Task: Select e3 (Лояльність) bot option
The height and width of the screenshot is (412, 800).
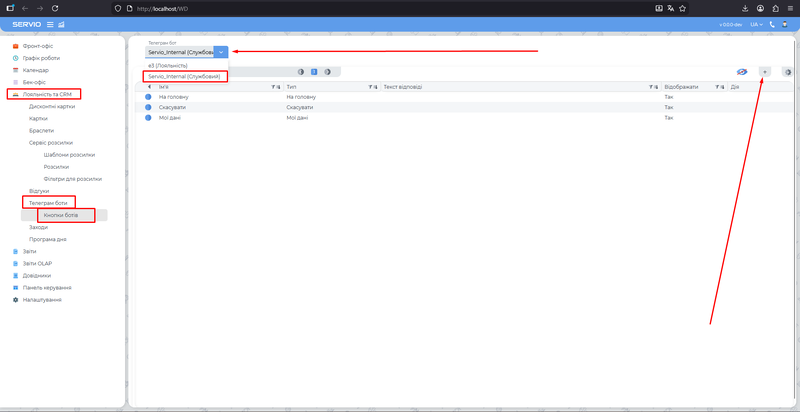Action: click(x=168, y=65)
